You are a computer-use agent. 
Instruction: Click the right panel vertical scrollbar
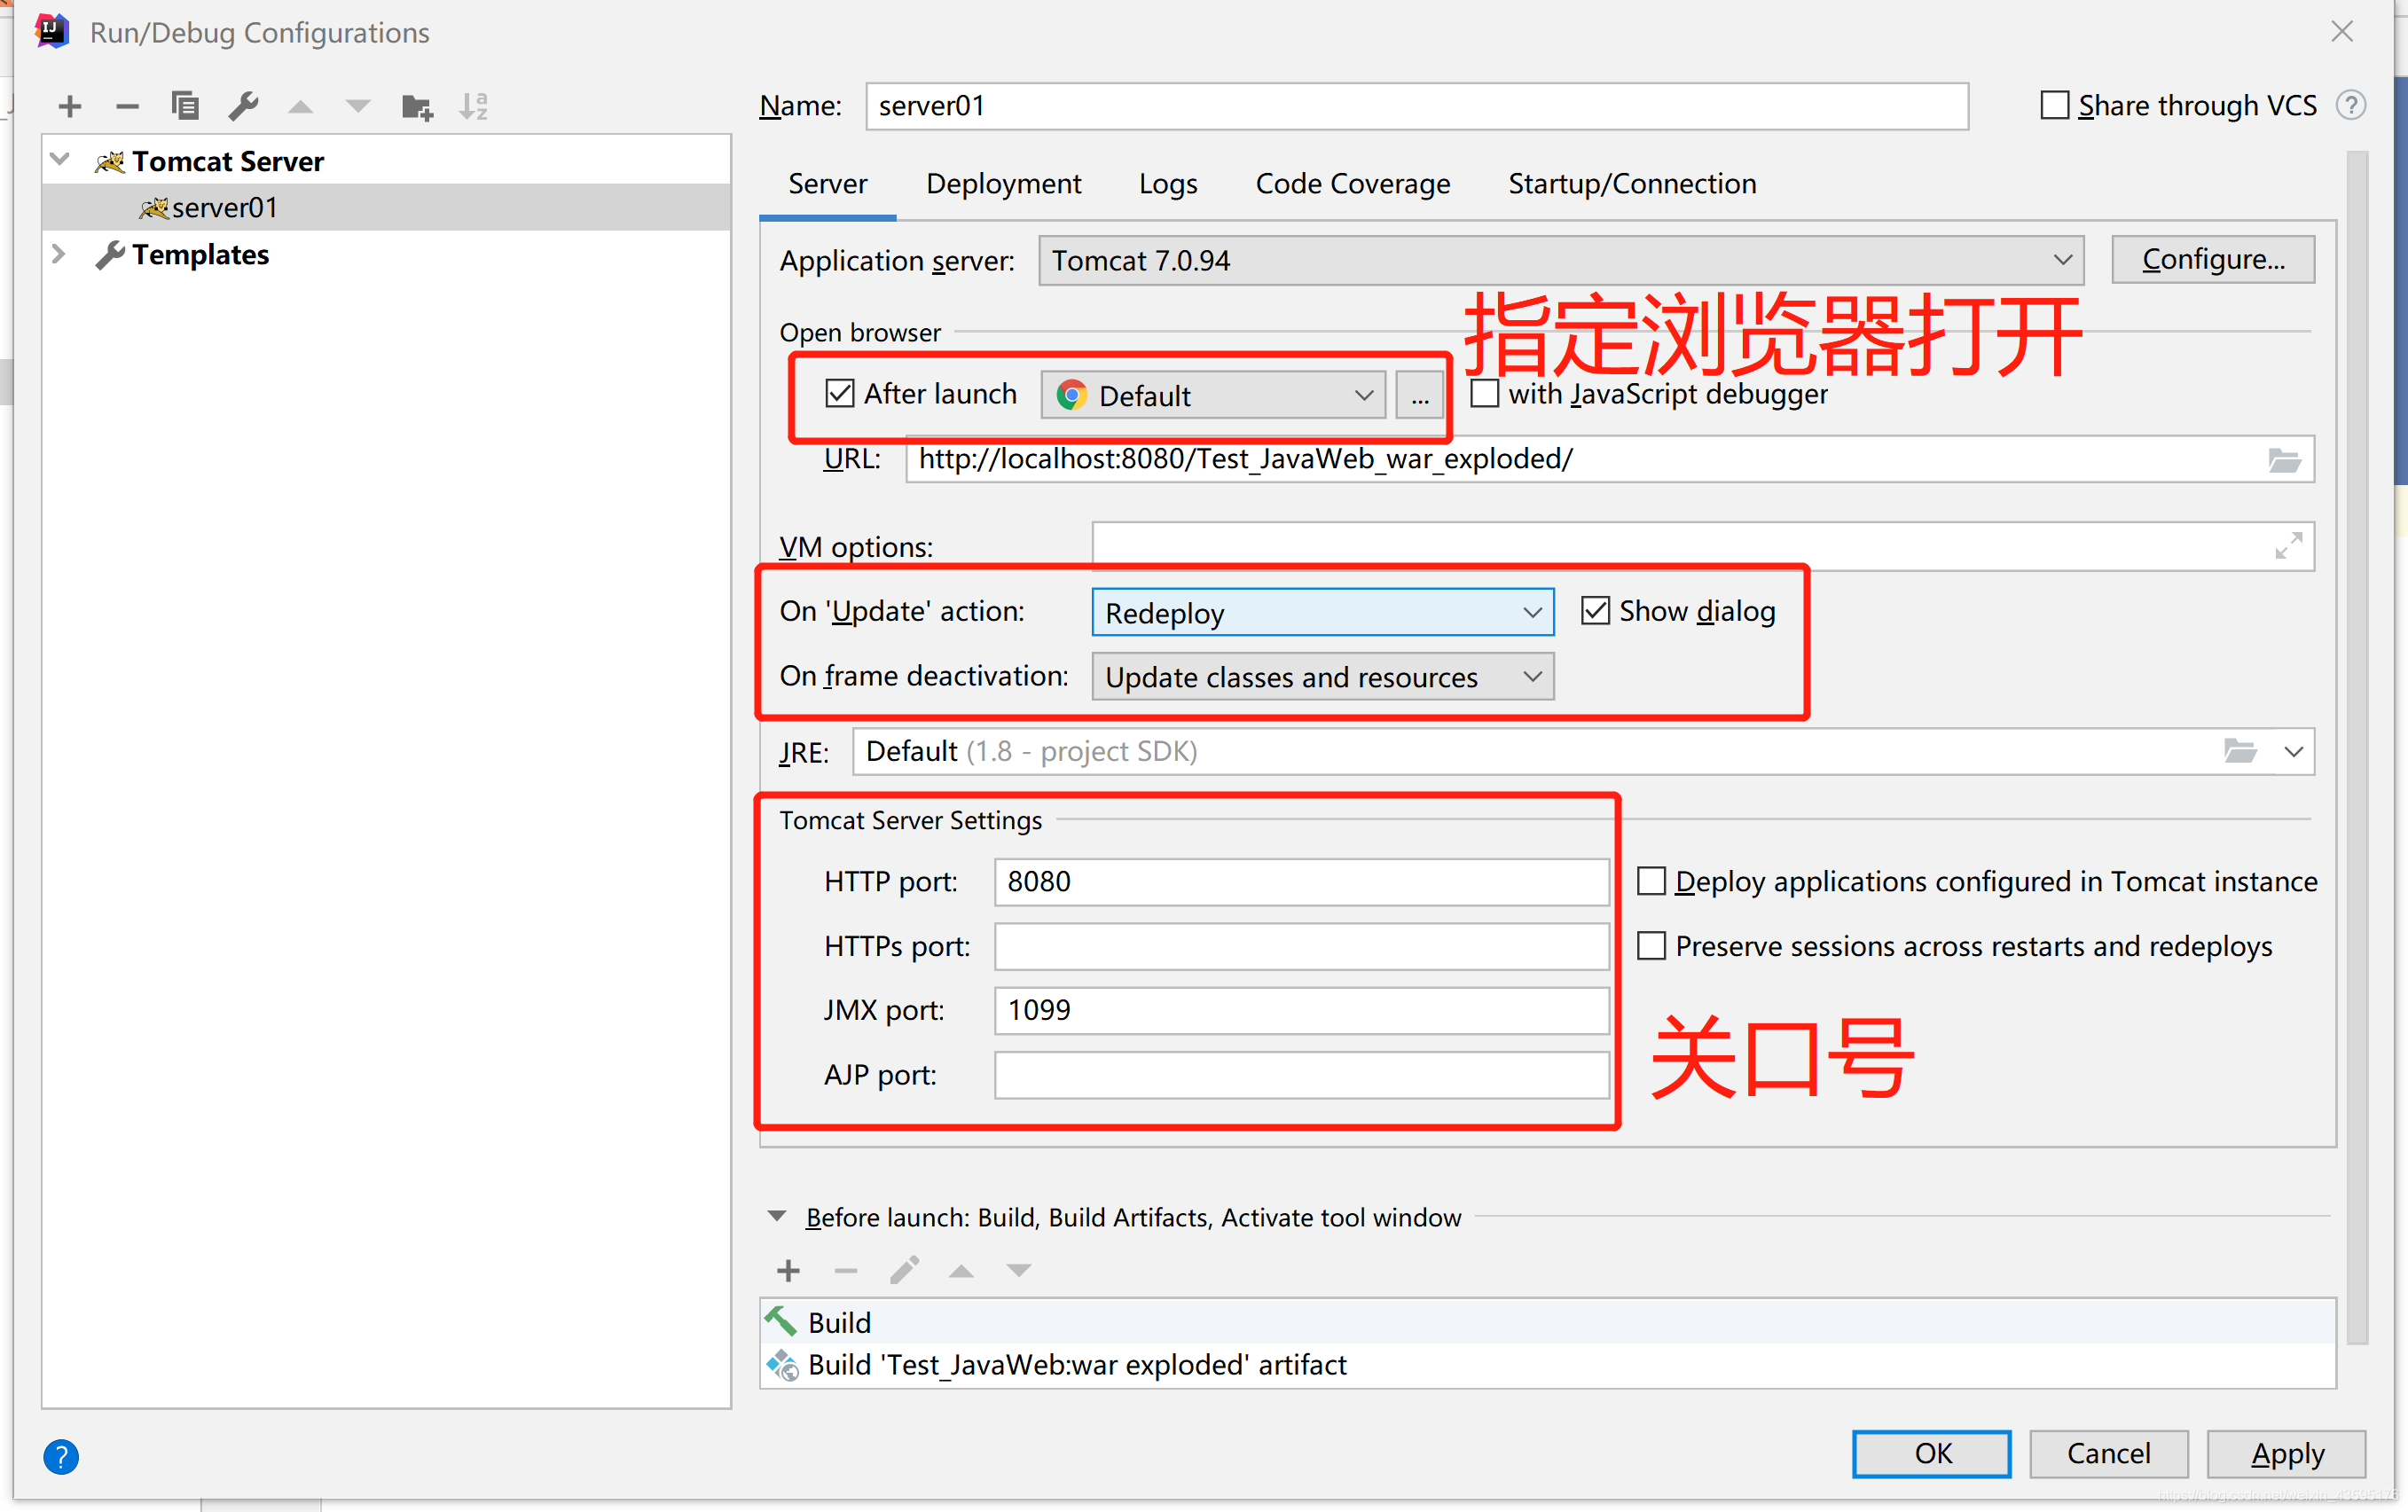[x=2357, y=747]
